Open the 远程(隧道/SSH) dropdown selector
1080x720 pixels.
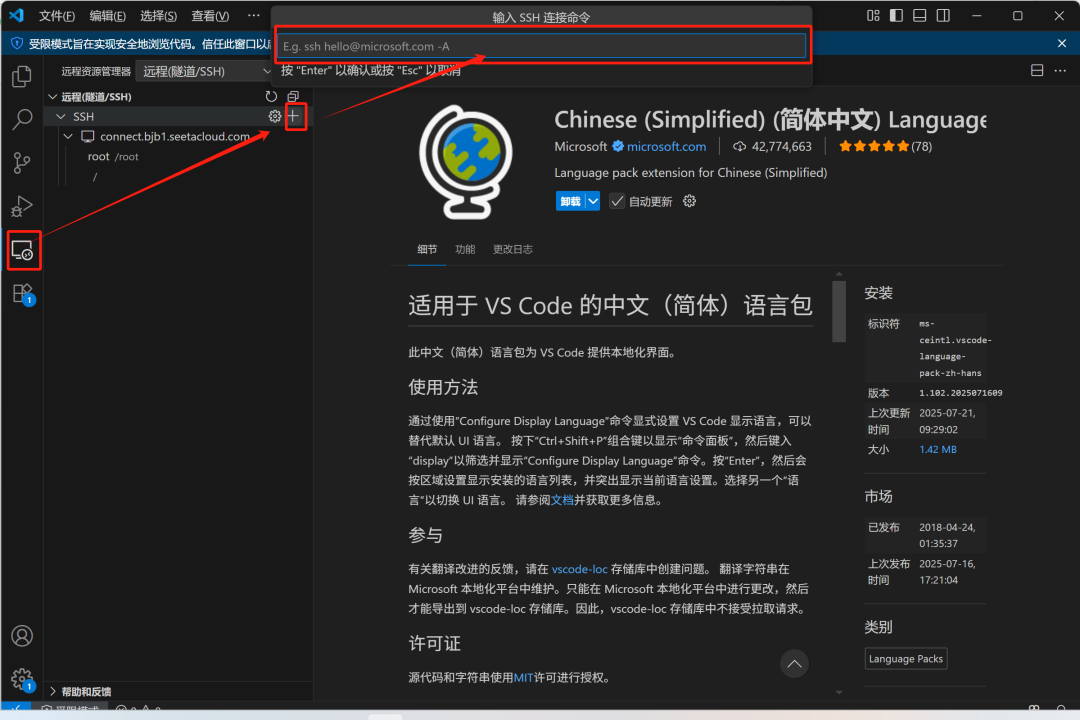click(205, 71)
